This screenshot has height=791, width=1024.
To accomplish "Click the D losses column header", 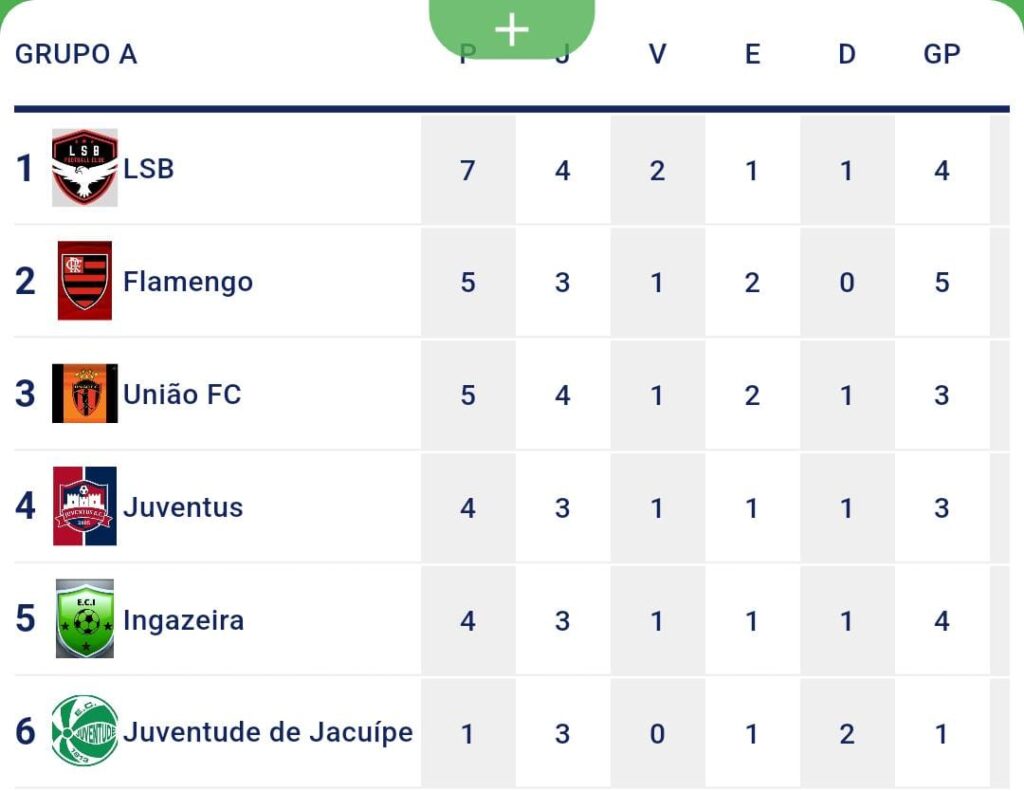I will (847, 54).
